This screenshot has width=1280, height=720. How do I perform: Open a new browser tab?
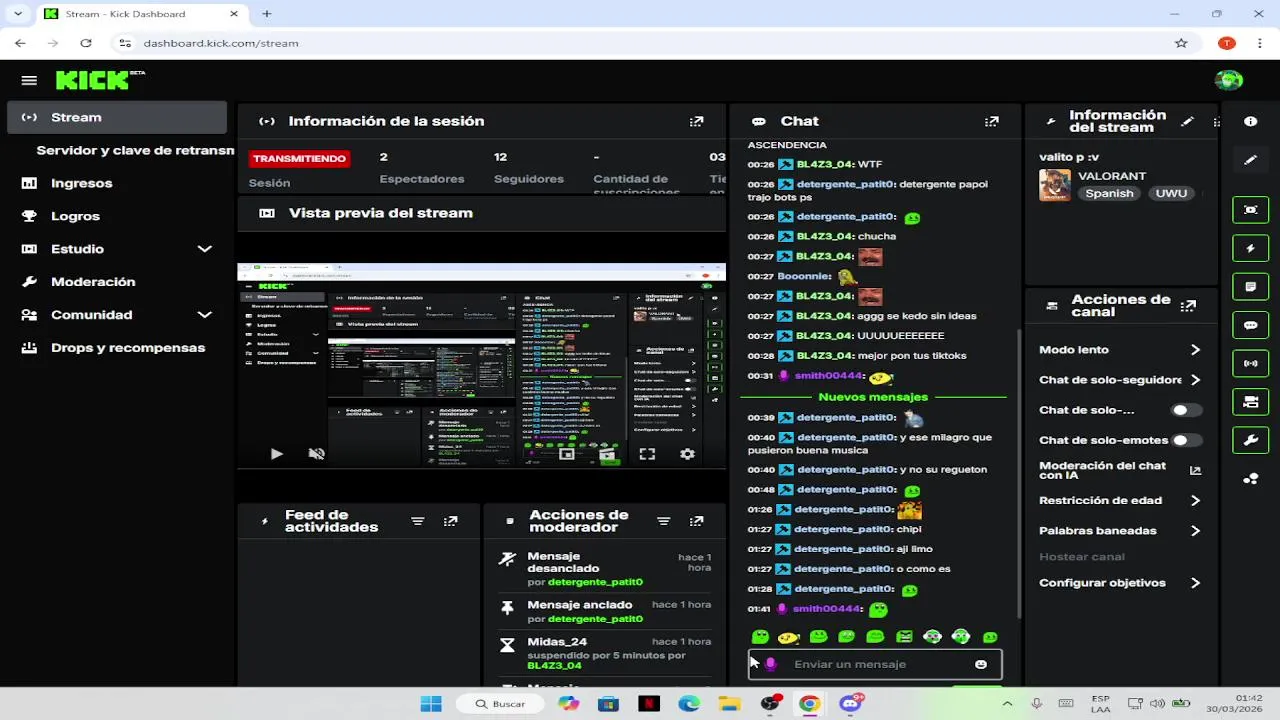coord(267,14)
